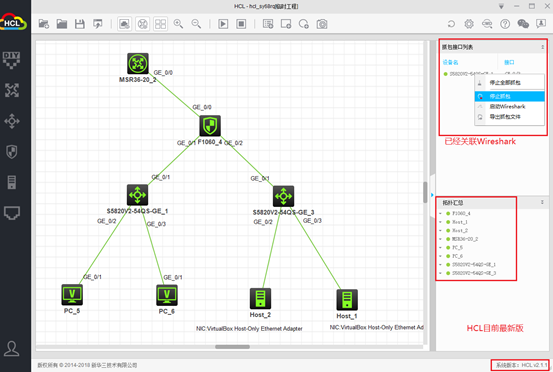Select the Host_2 server node
Viewport: 553px width, 372px height.
pos(260,298)
